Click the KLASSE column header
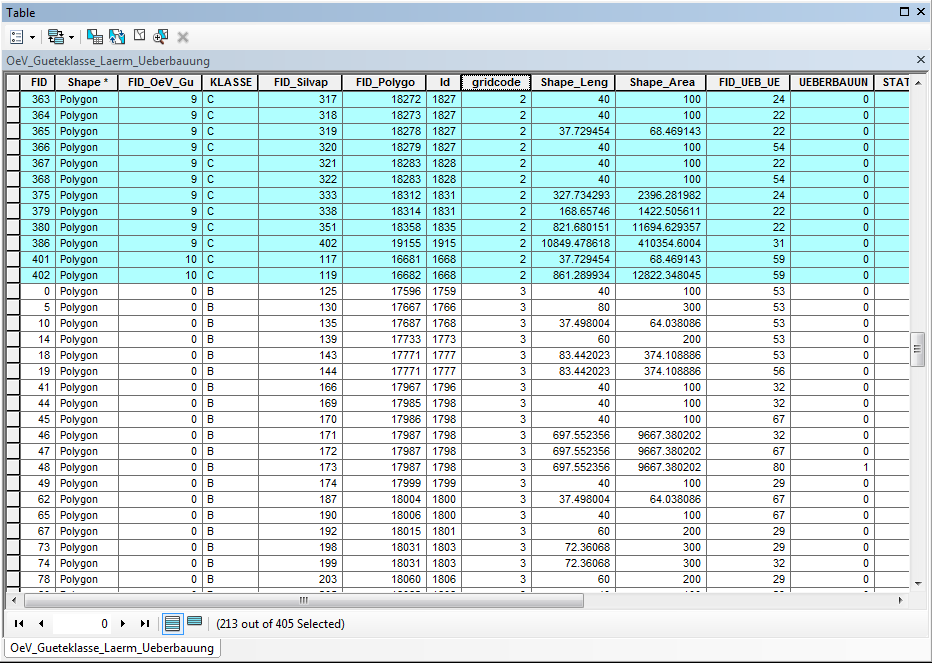This screenshot has height=664, width=932. [229, 82]
